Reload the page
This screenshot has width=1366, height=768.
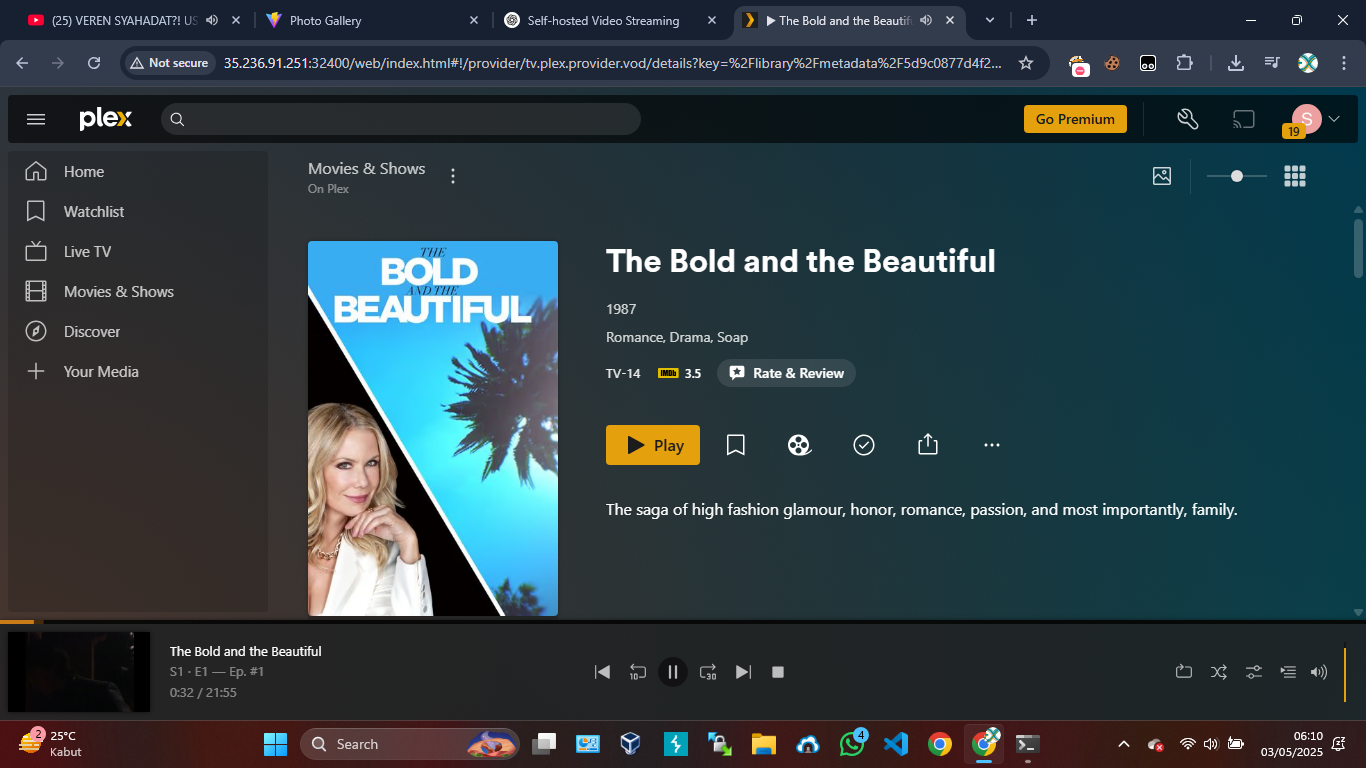click(94, 63)
